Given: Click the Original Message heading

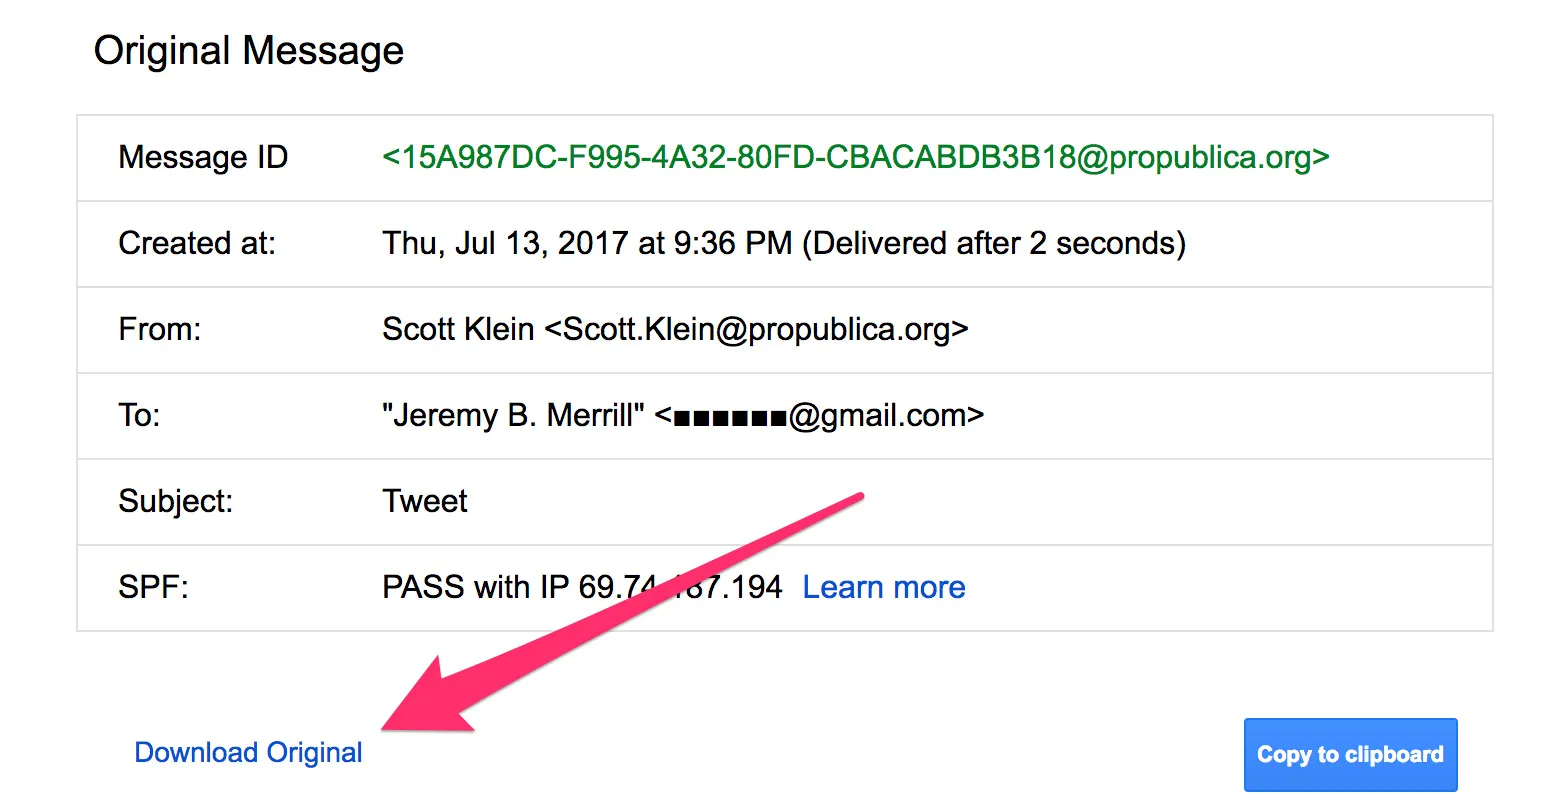Looking at the screenshot, I should 248,50.
